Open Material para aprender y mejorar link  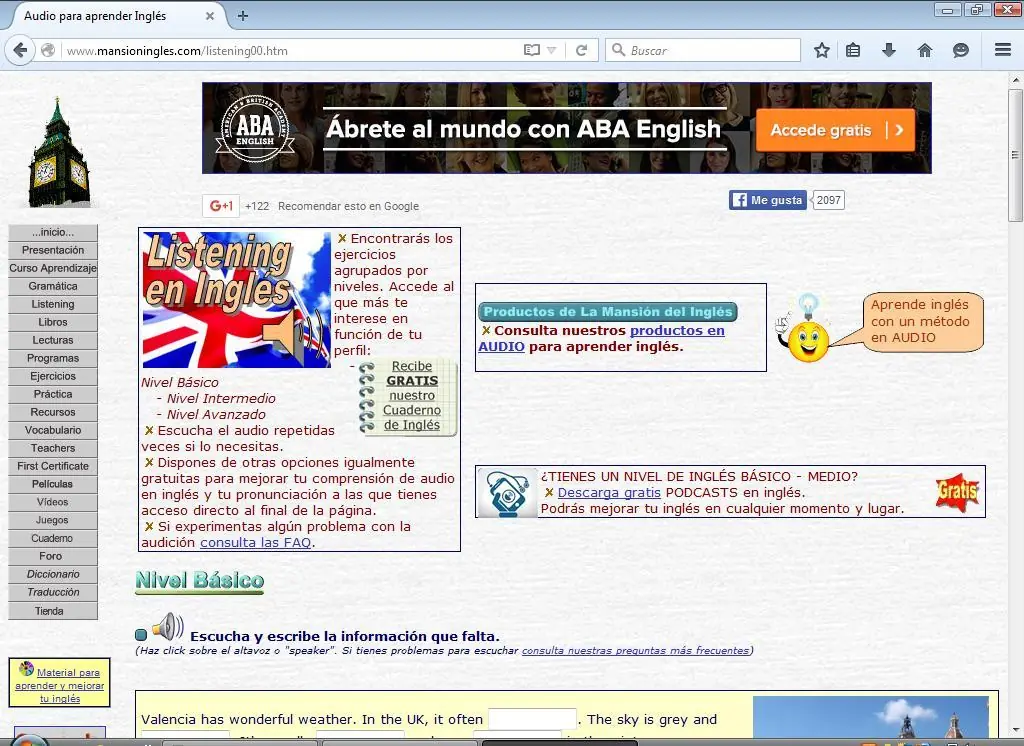click(x=59, y=685)
